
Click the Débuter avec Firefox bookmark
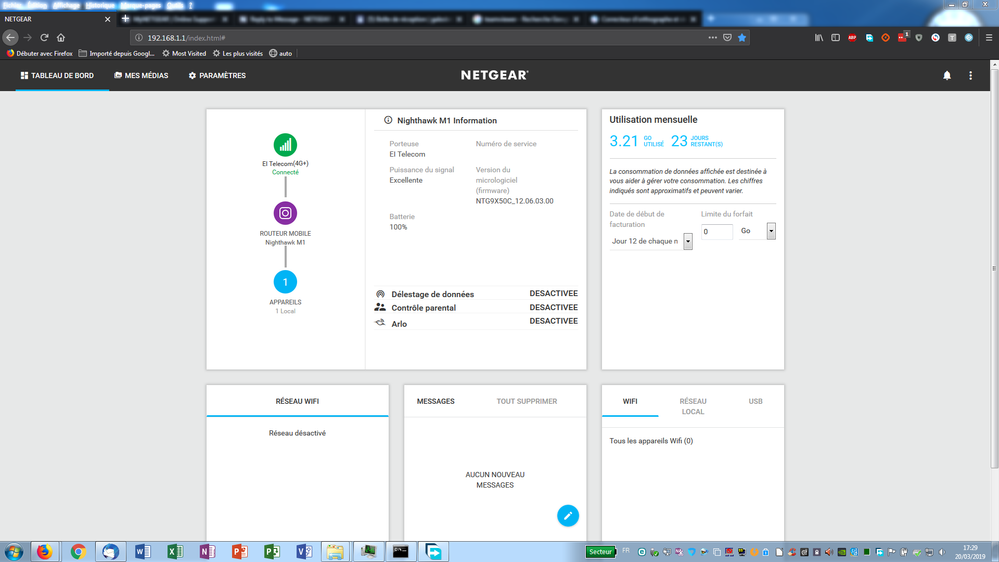tap(40, 54)
